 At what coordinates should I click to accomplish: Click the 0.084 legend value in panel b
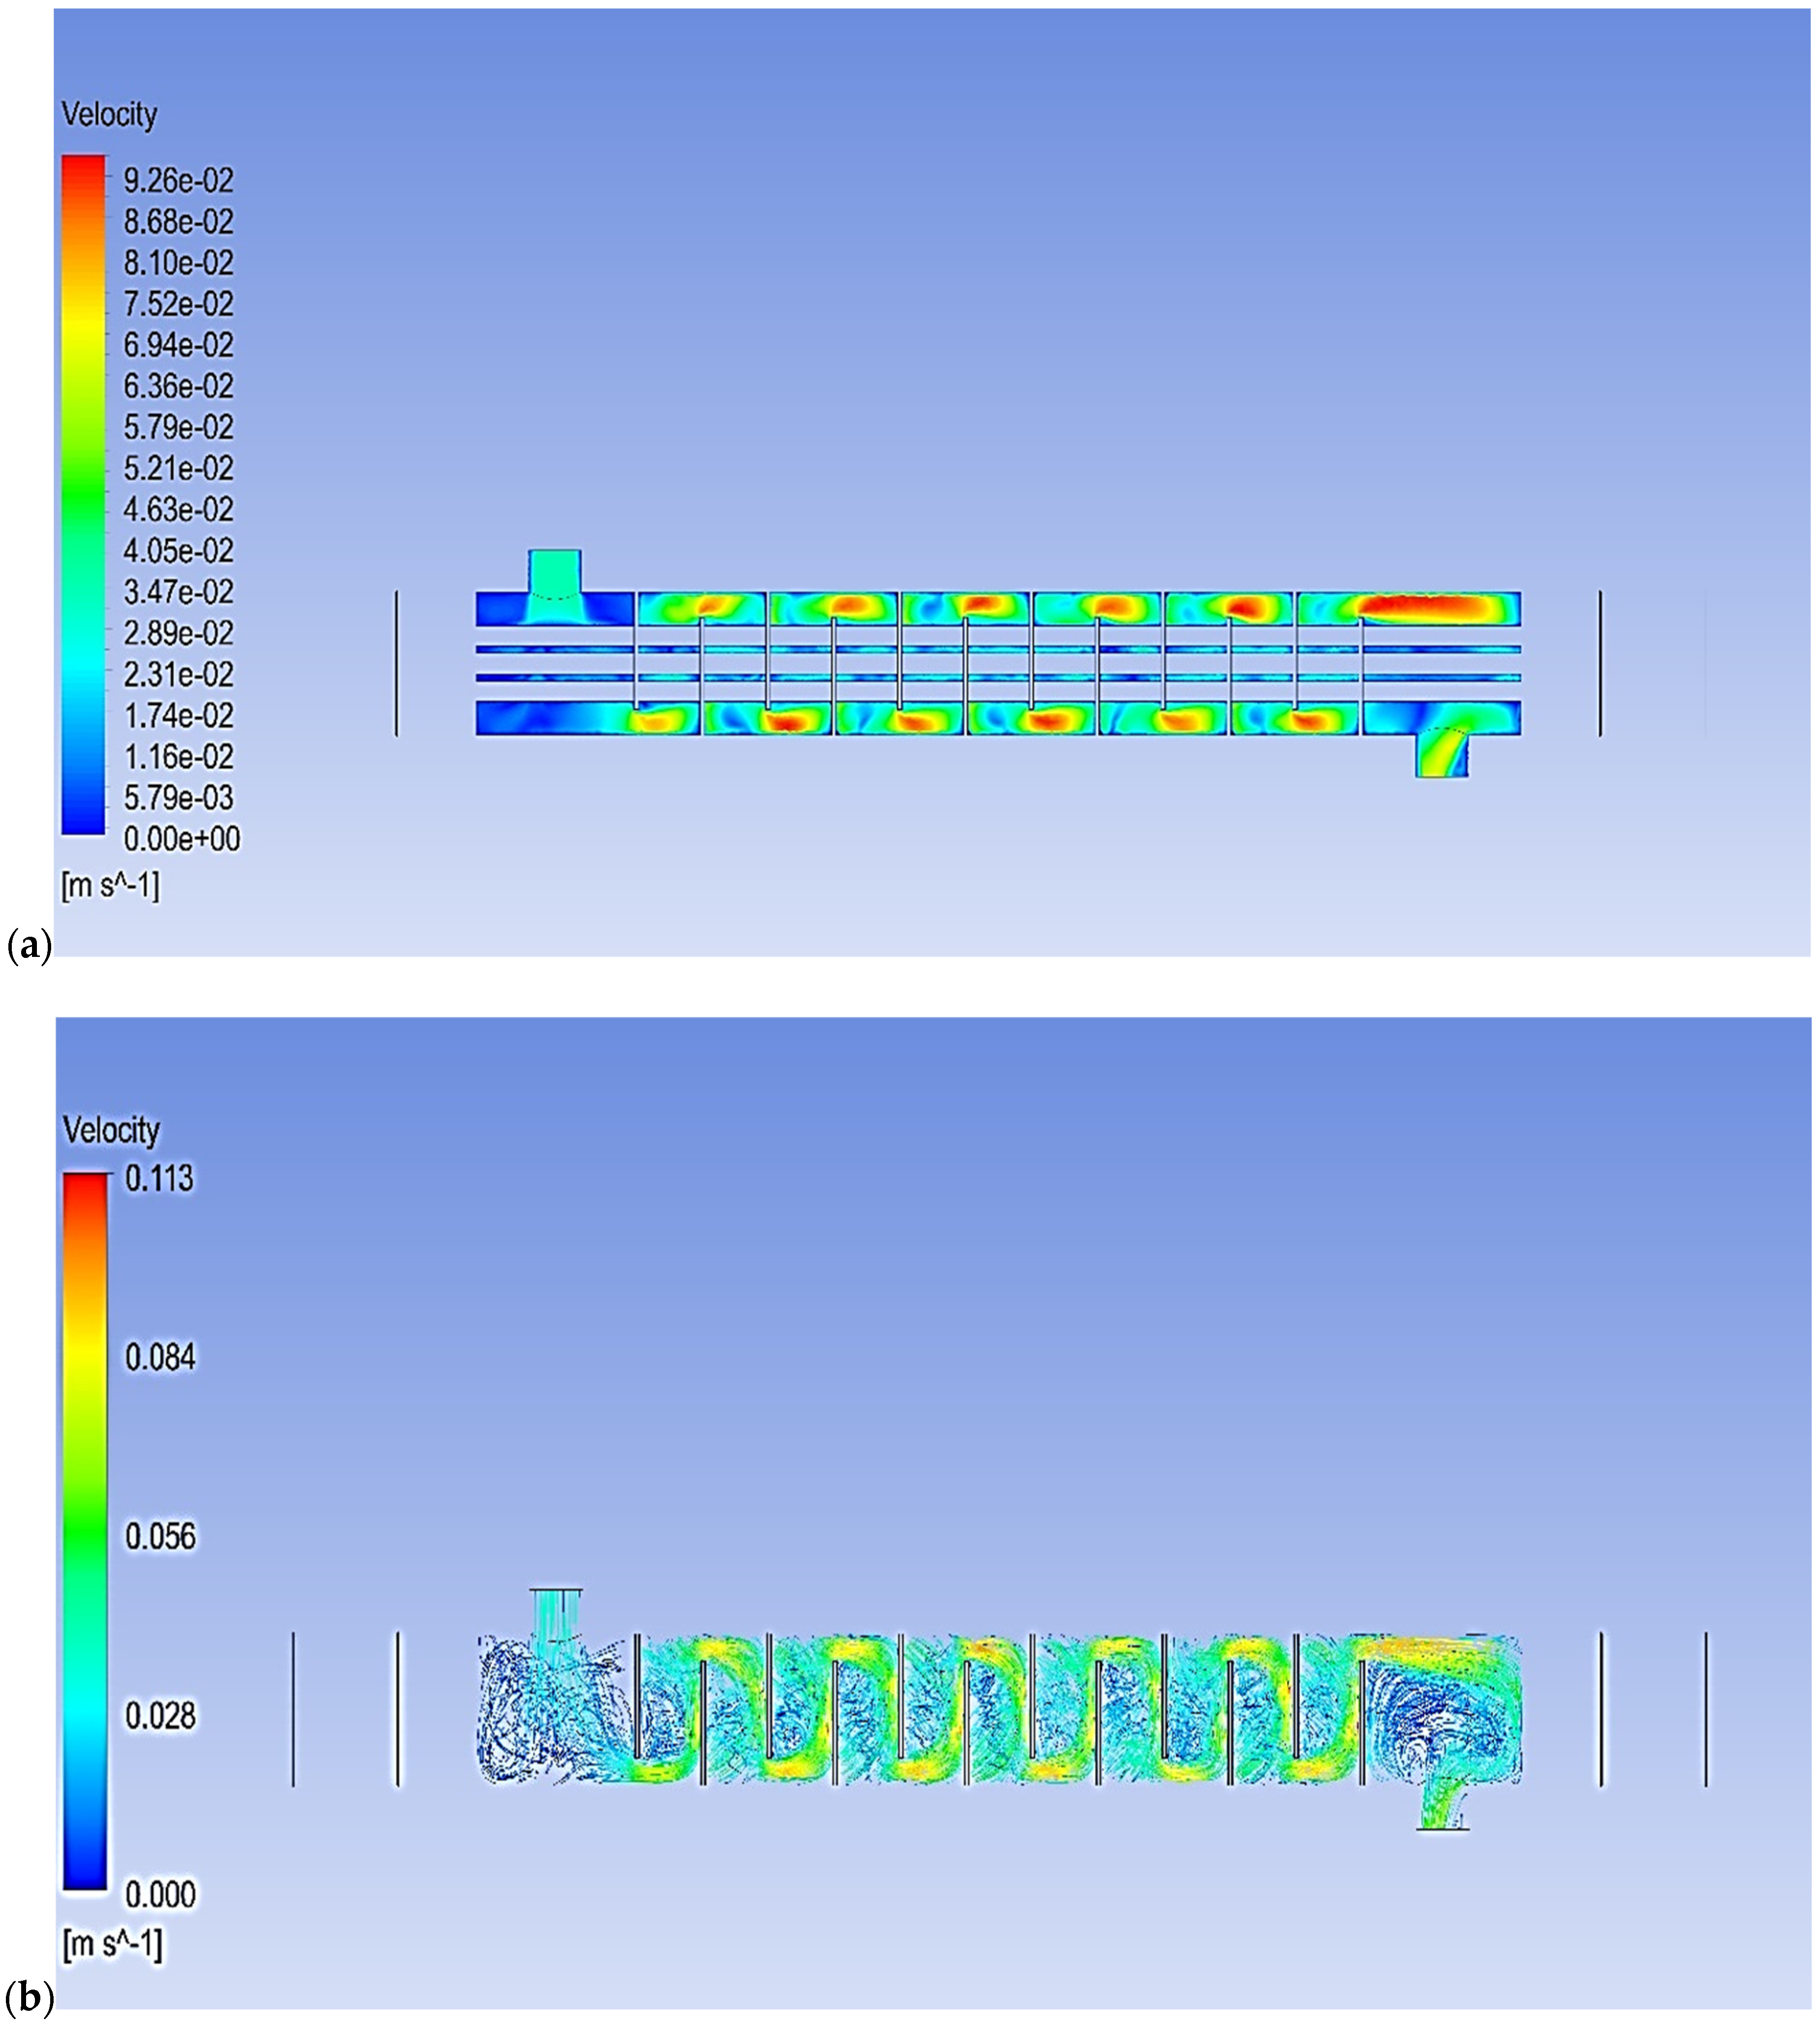click(x=160, y=1357)
